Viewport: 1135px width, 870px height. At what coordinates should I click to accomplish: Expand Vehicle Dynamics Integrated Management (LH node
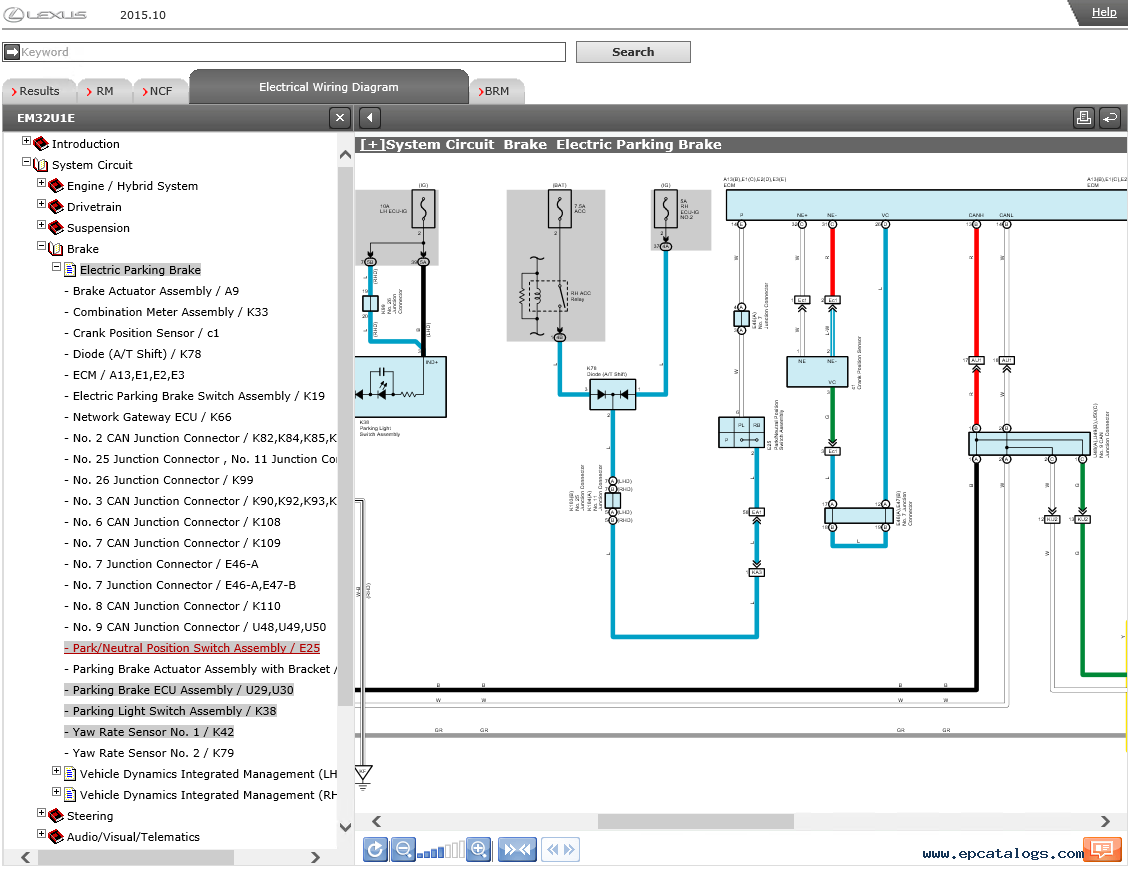coord(56,770)
